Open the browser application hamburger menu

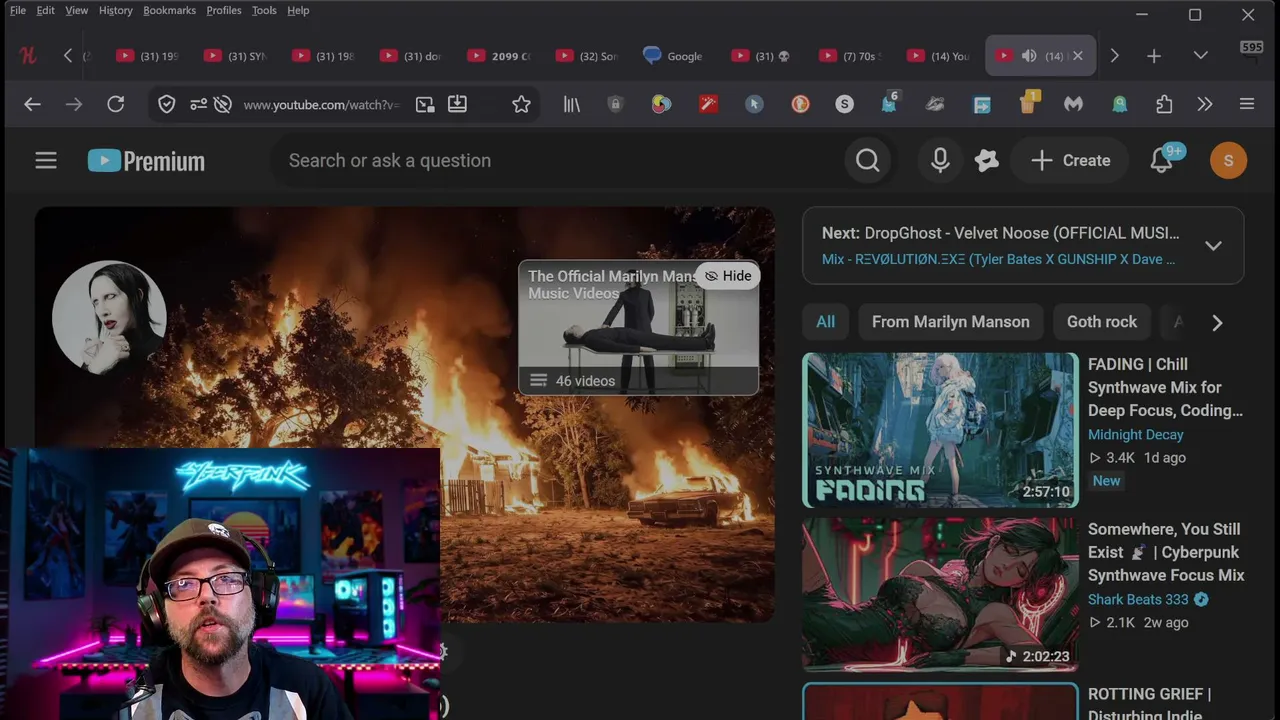tap(1247, 104)
